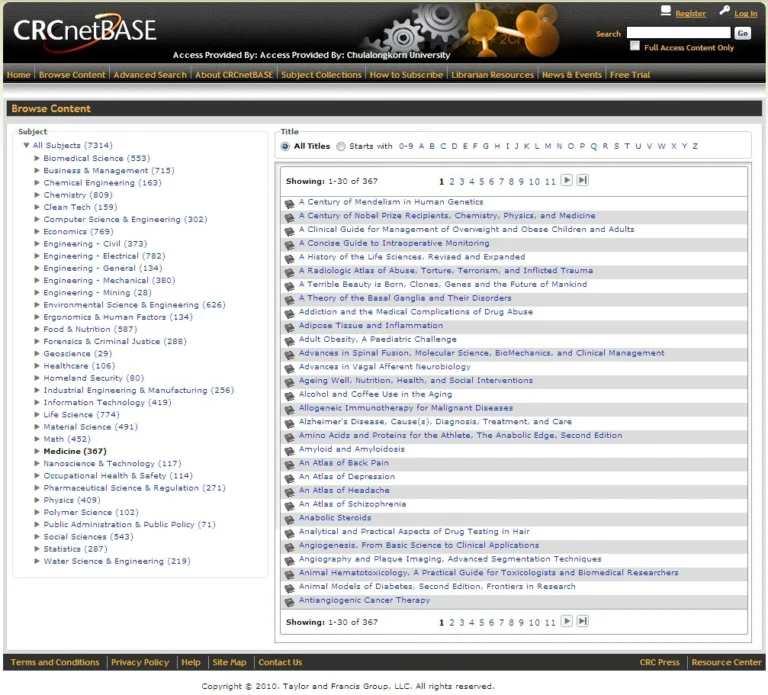The image size is (768, 695).
Task: Expand the Biomedical Science subject
Action: tap(37, 158)
